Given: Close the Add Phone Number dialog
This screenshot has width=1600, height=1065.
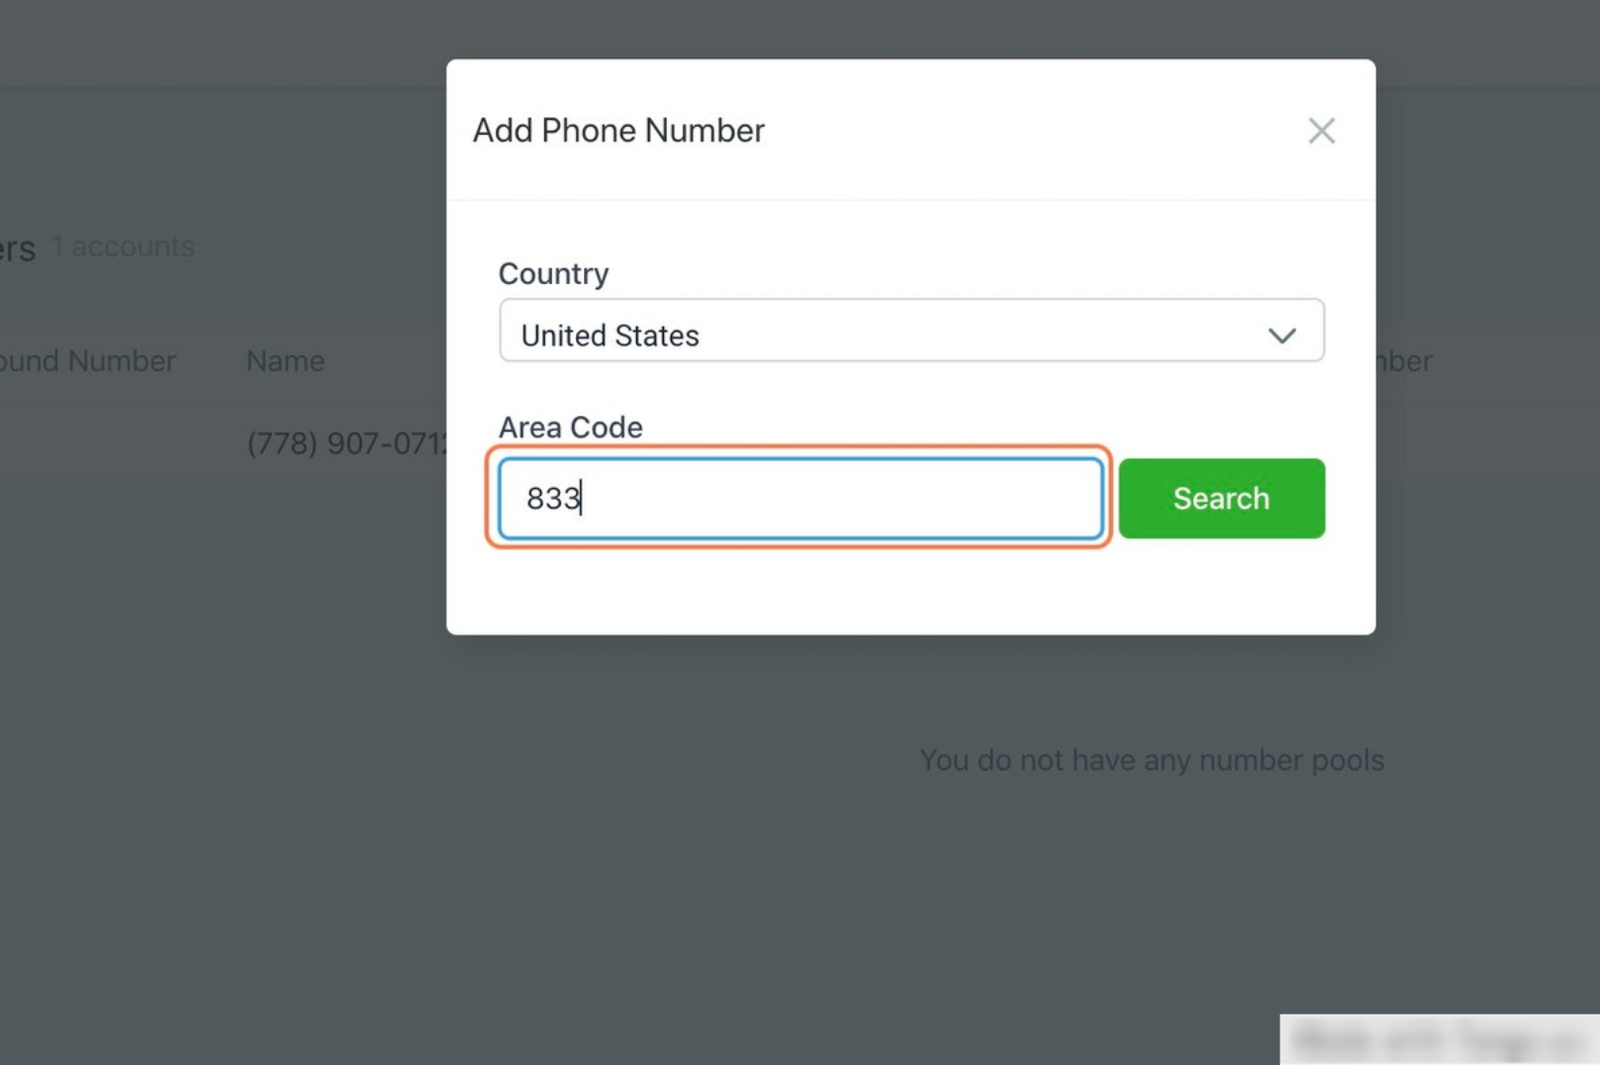Looking at the screenshot, I should coord(1321,131).
